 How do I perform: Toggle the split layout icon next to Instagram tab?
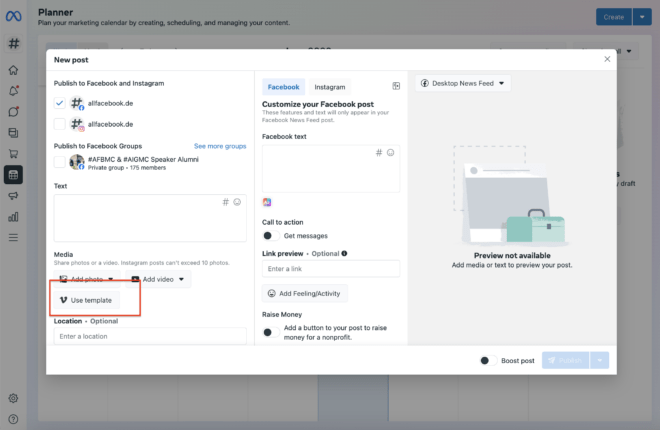[396, 86]
